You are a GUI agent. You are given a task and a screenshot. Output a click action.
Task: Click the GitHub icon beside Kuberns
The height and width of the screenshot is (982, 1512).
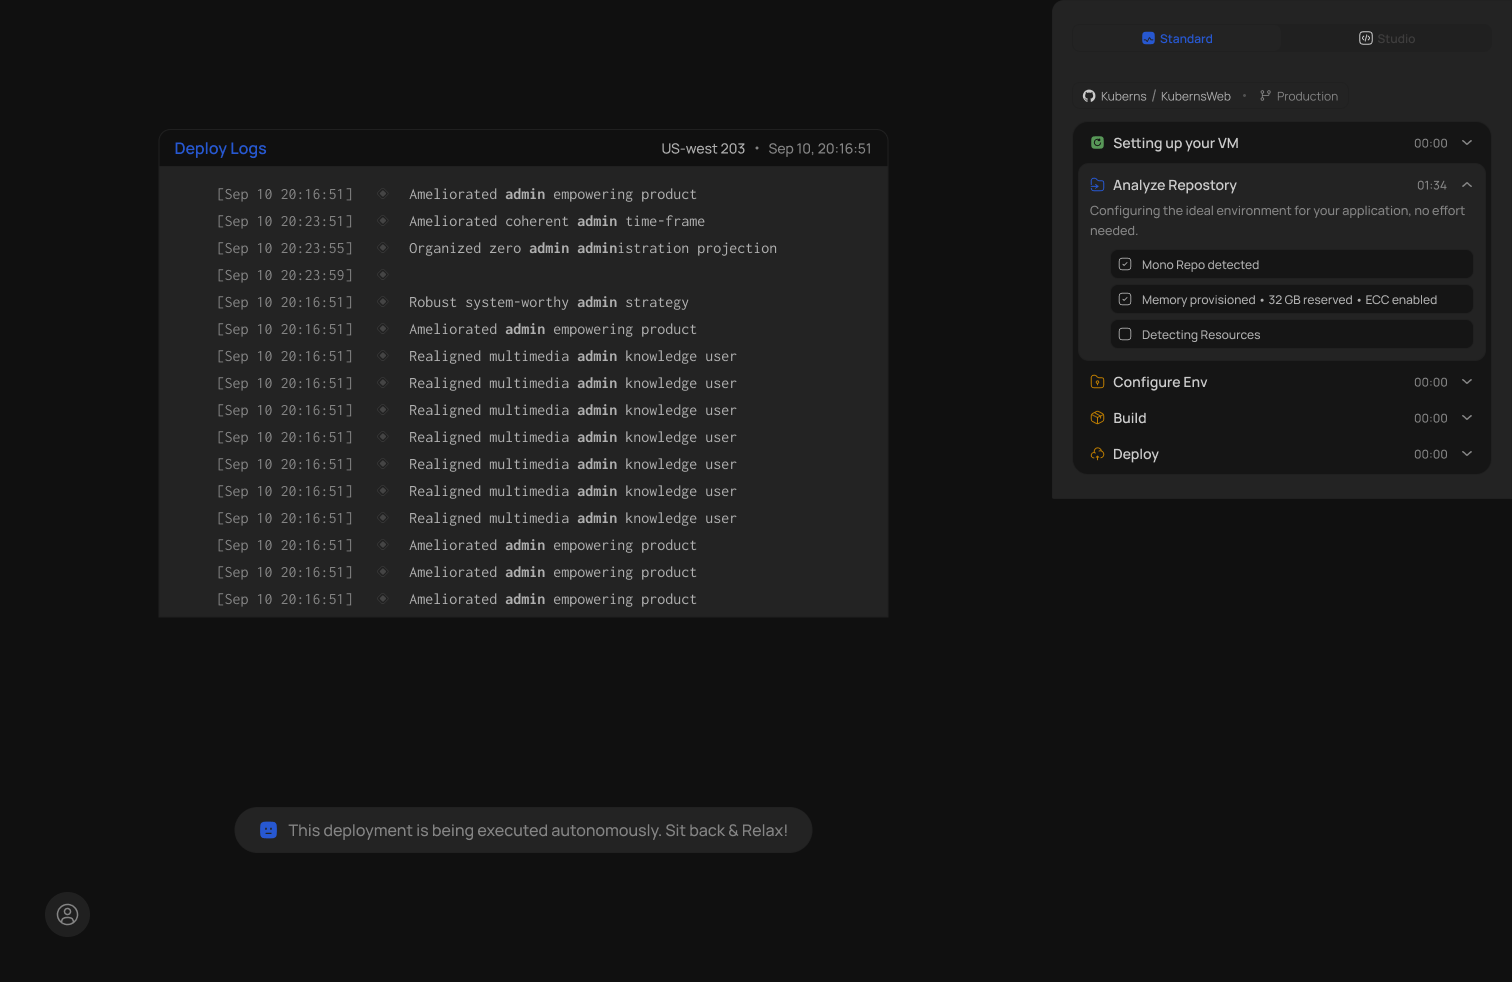pos(1089,96)
